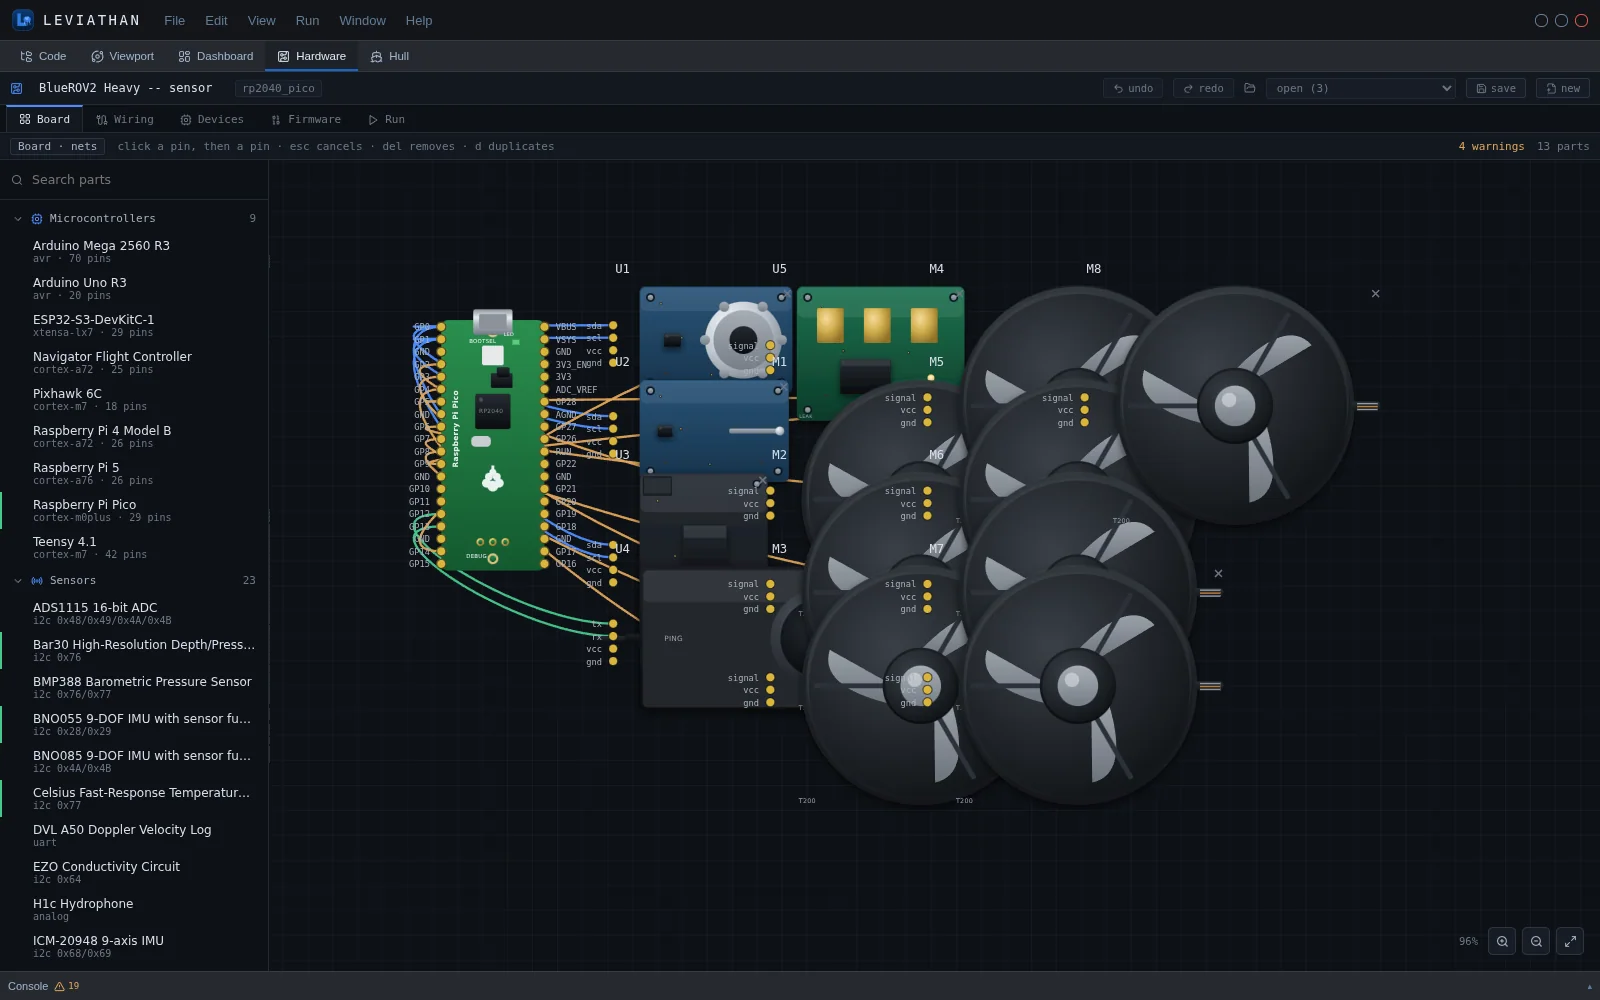
Task: Open the Run sub-tab with play icon
Action: coord(386,119)
